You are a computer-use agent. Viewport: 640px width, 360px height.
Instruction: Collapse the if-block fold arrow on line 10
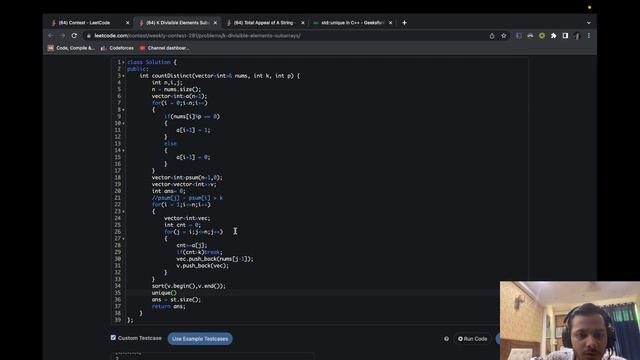tap(124, 123)
